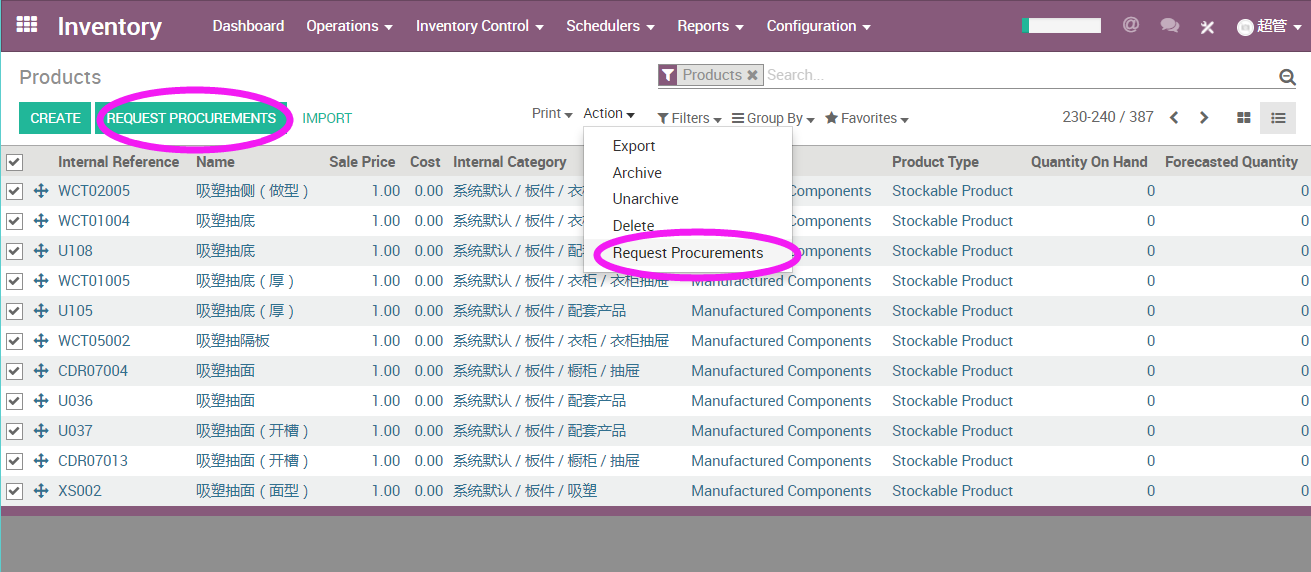Go to the next page arrow
Viewport: 1311px width, 572px height.
click(1204, 118)
